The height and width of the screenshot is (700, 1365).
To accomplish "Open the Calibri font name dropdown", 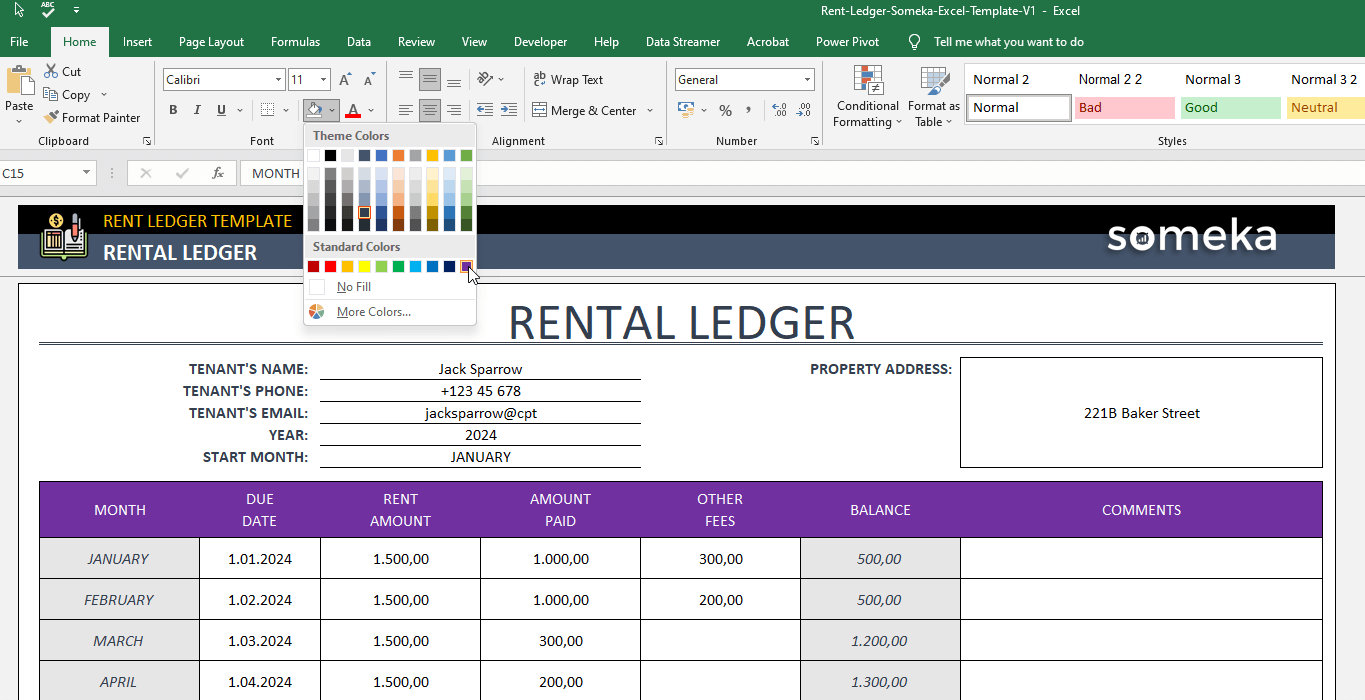I will [x=278, y=80].
